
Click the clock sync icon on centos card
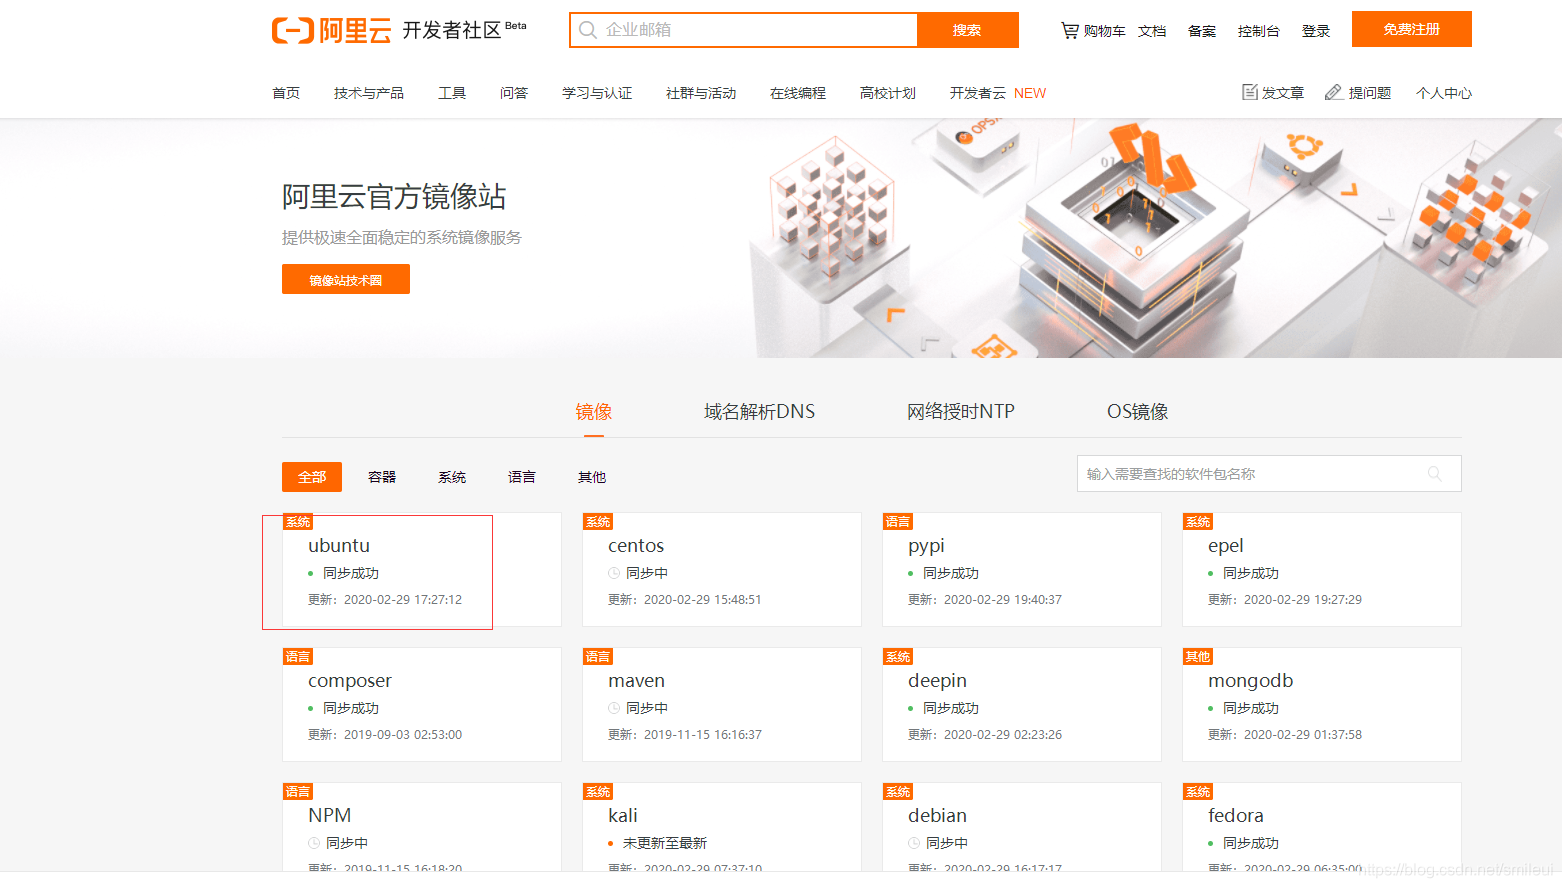[x=614, y=573]
